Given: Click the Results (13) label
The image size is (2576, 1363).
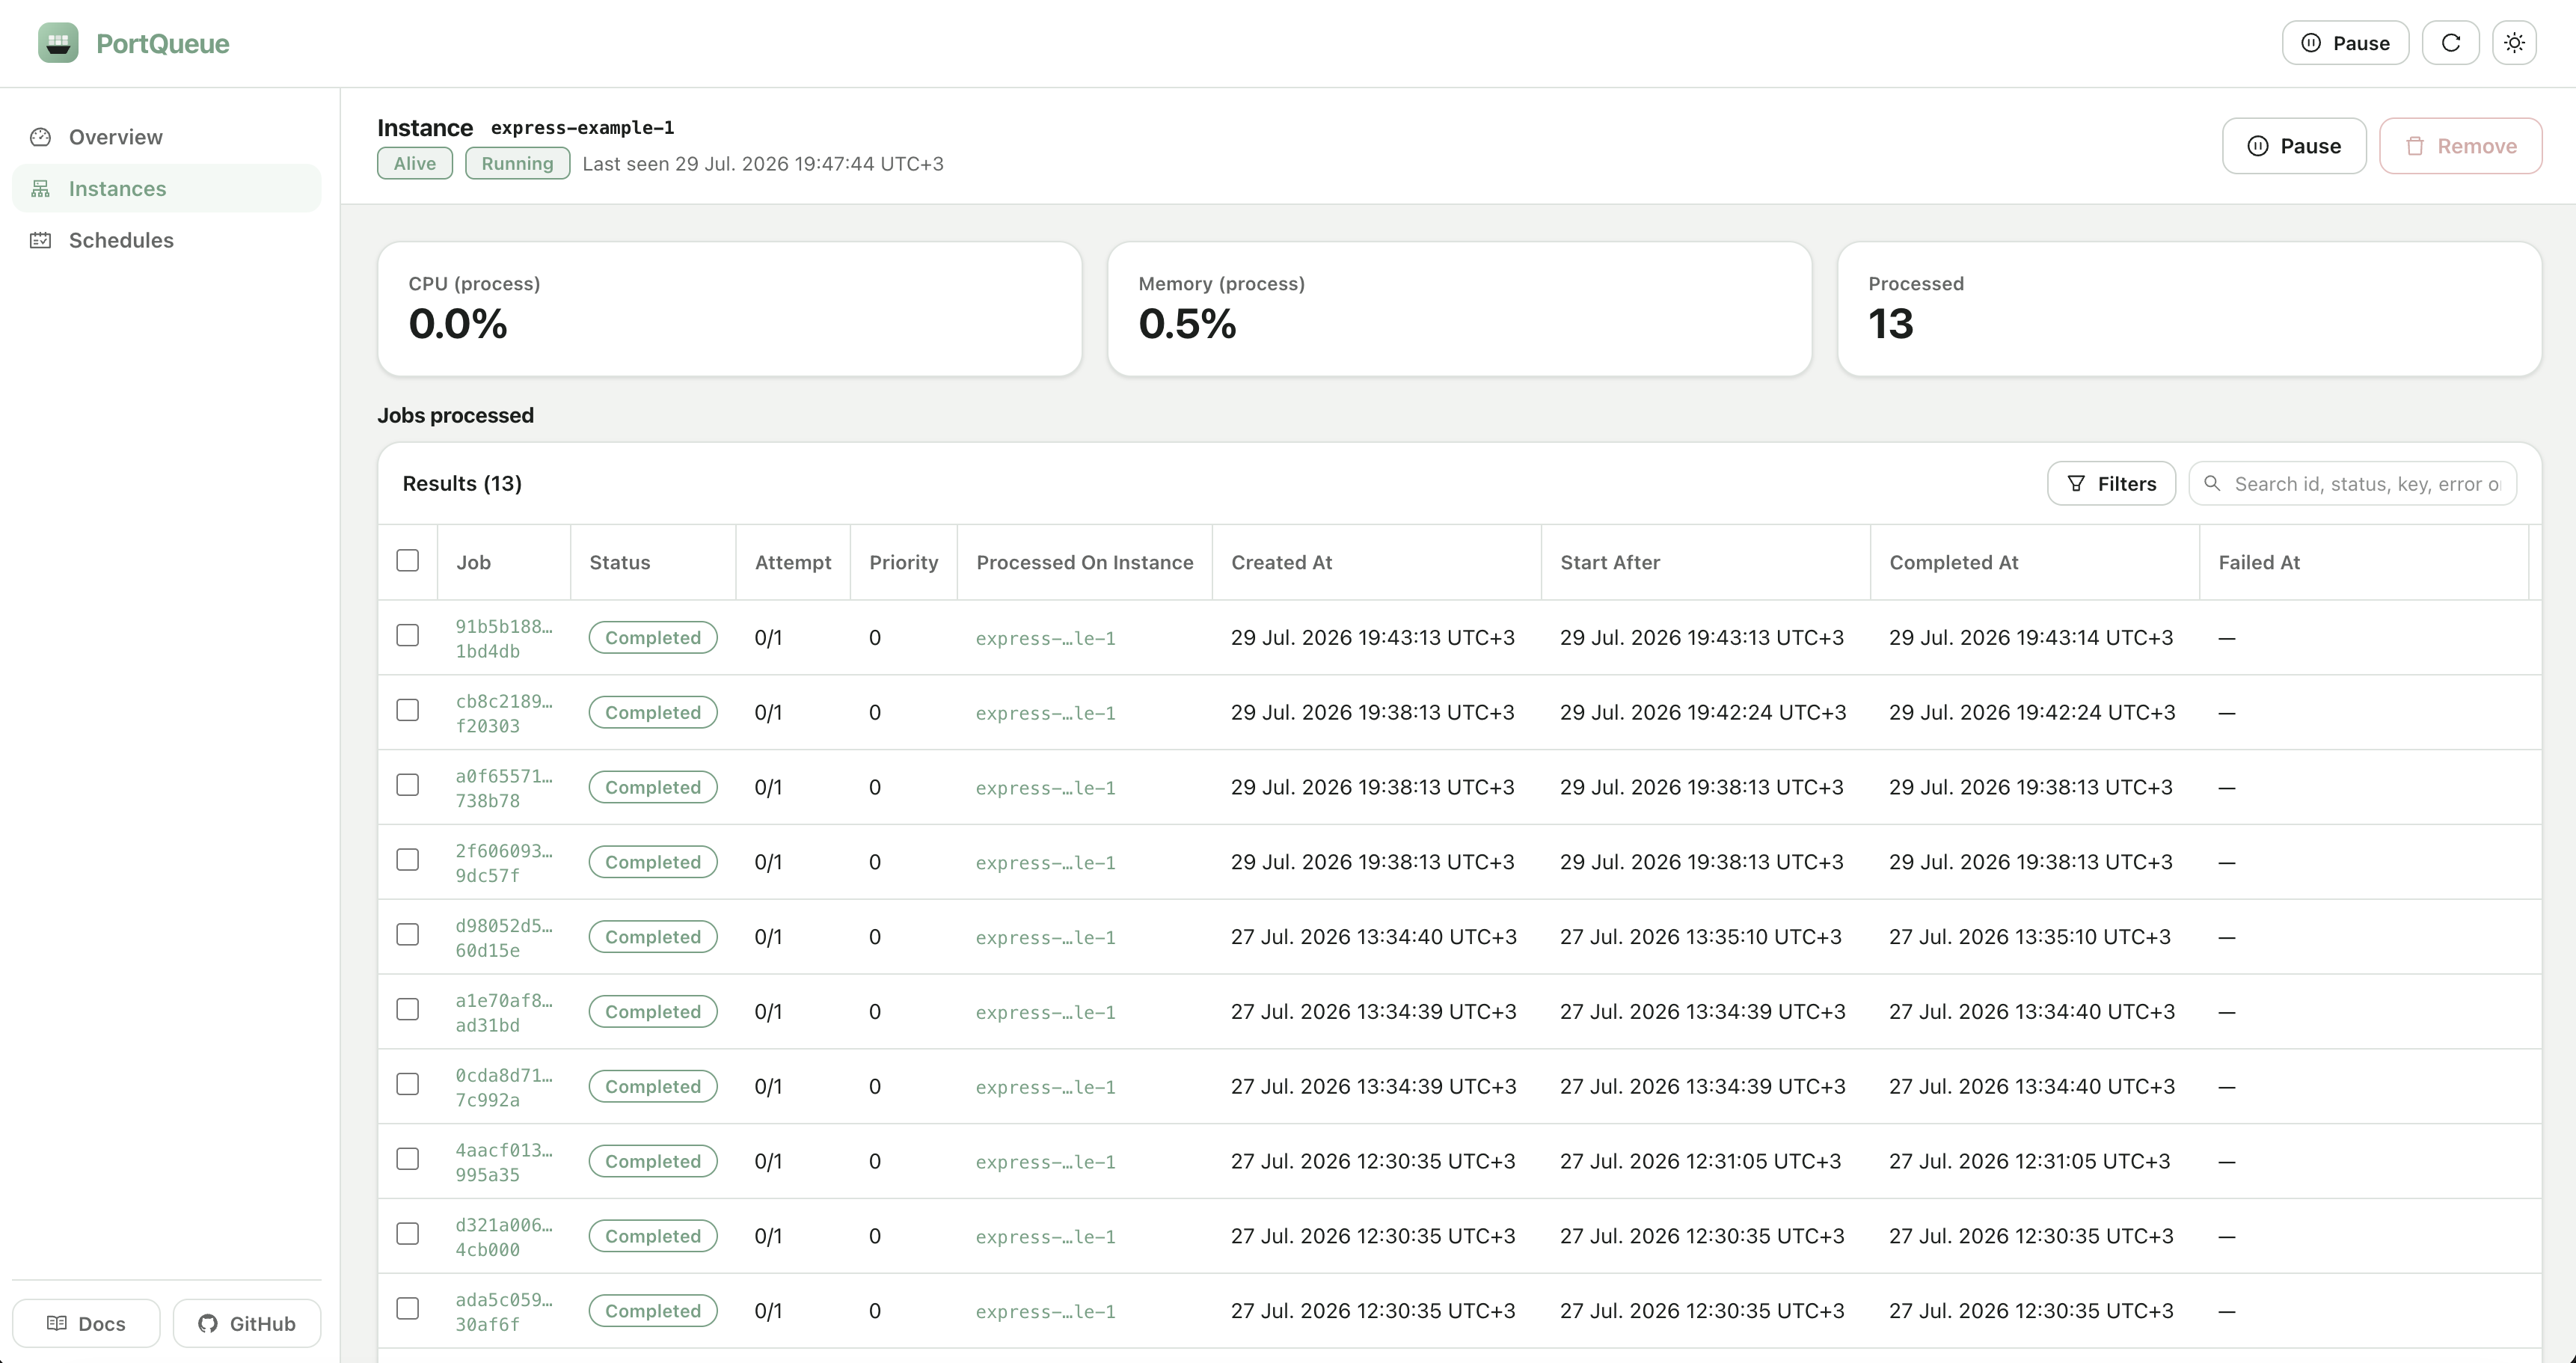Looking at the screenshot, I should [x=462, y=484].
